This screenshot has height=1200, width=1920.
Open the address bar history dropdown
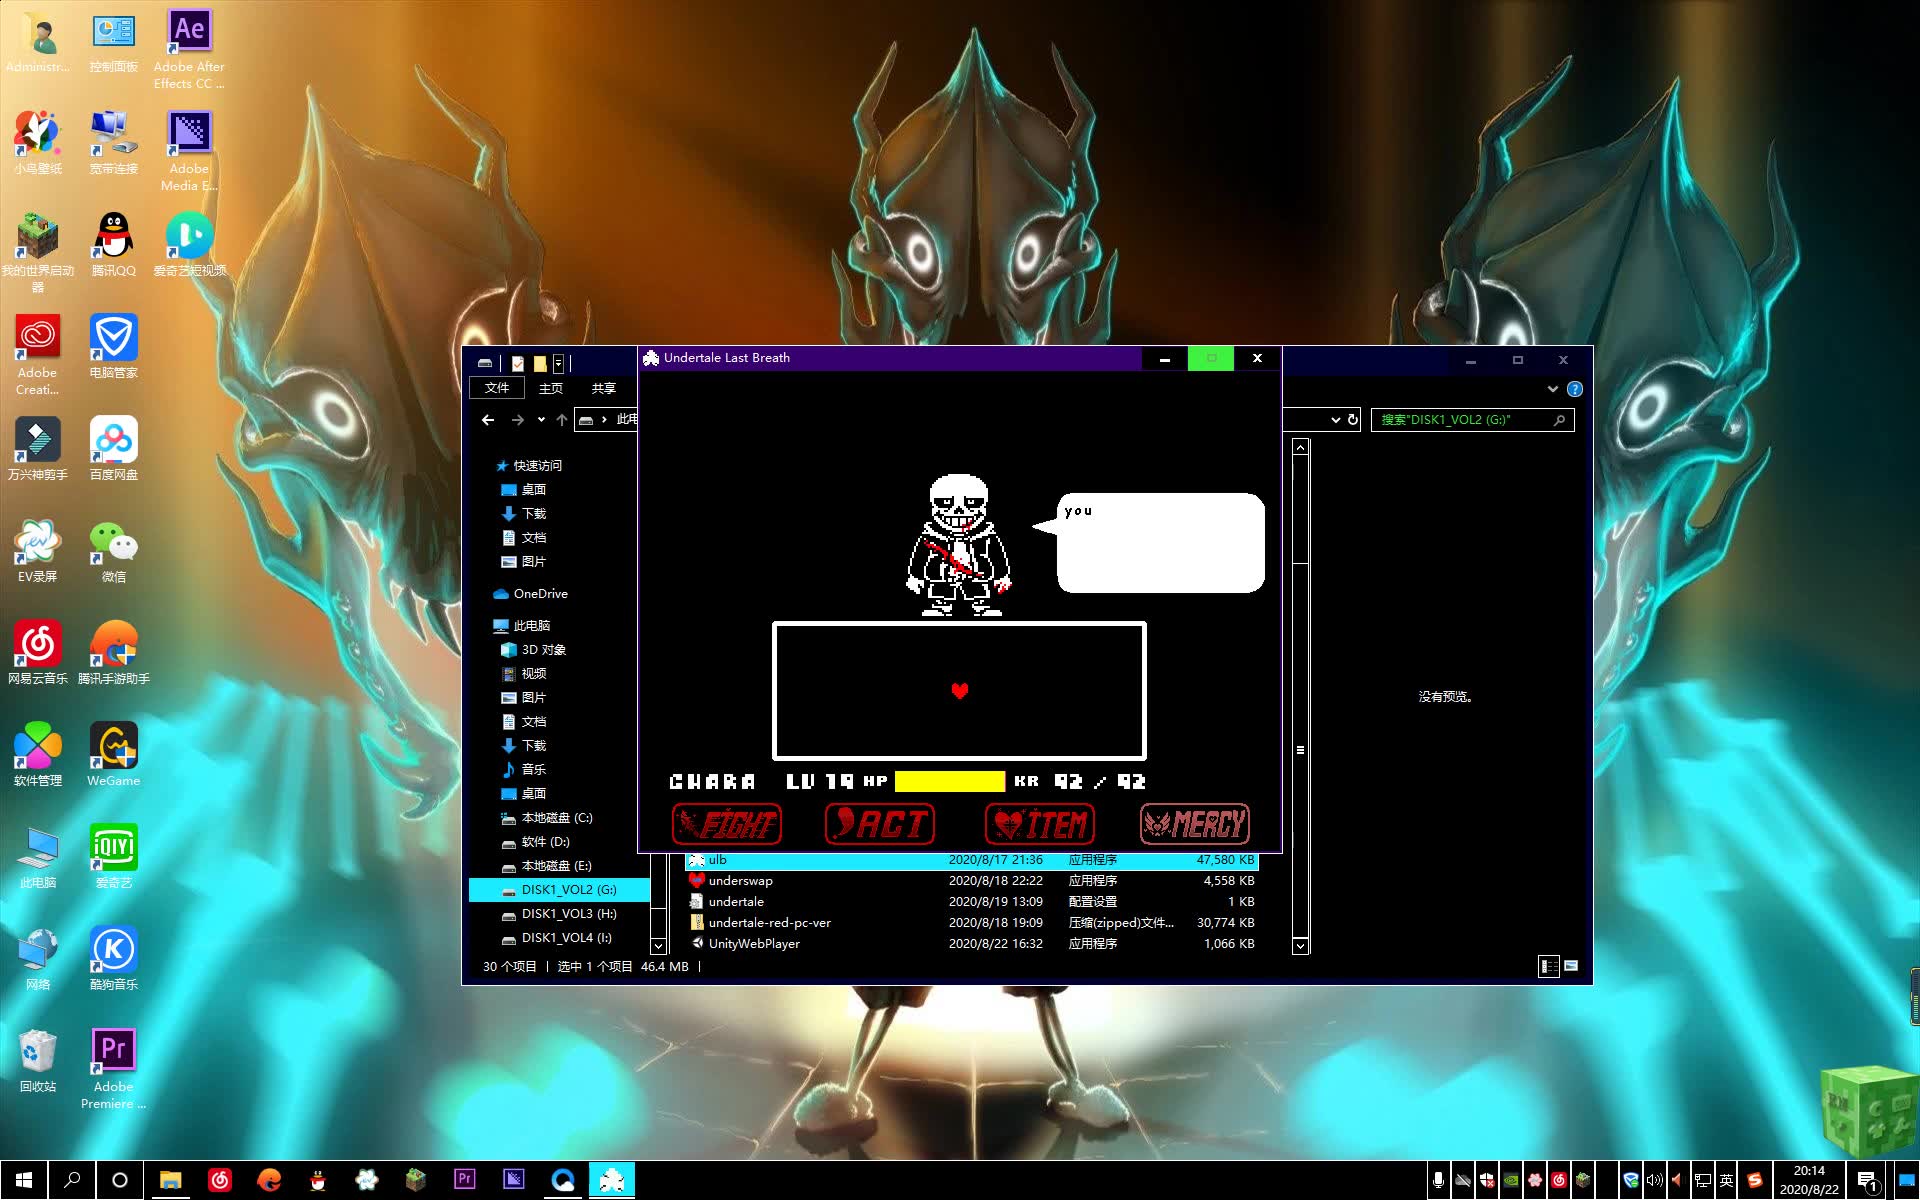pos(1335,420)
